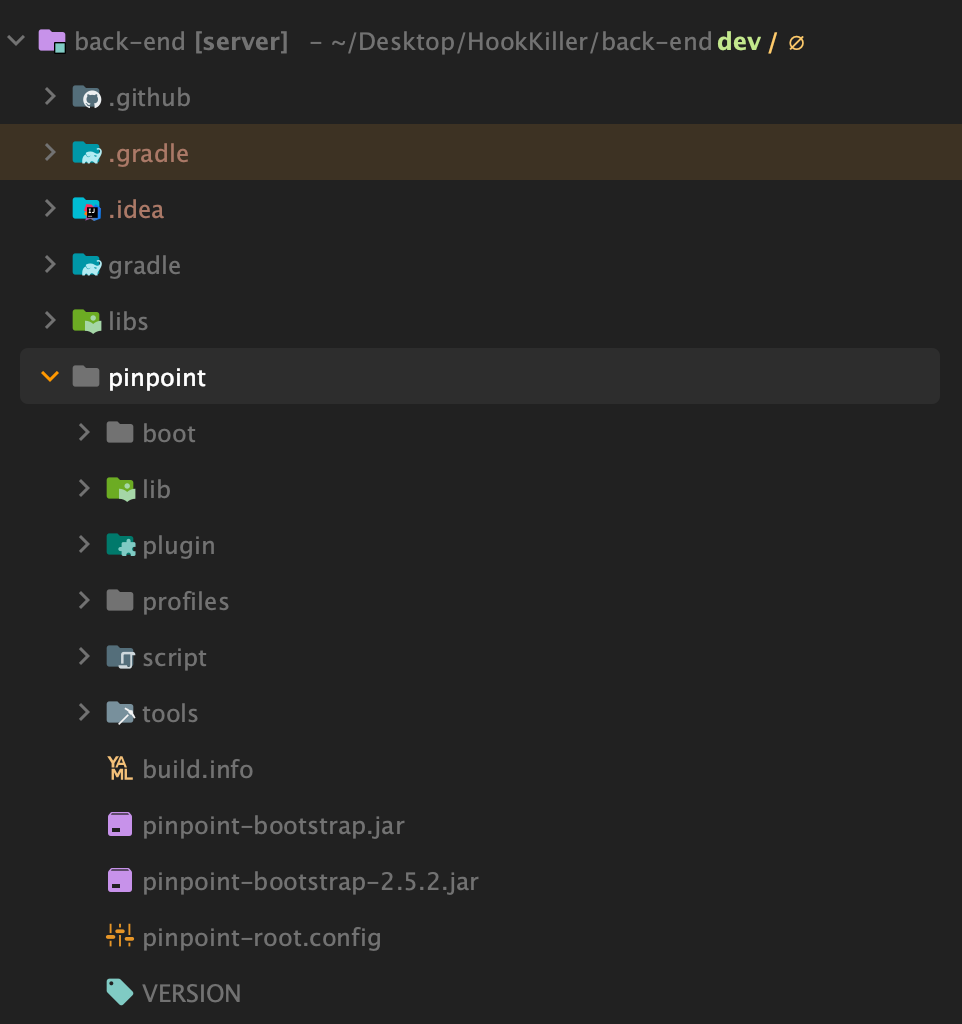Select the pinpoint tree item label

click(157, 378)
